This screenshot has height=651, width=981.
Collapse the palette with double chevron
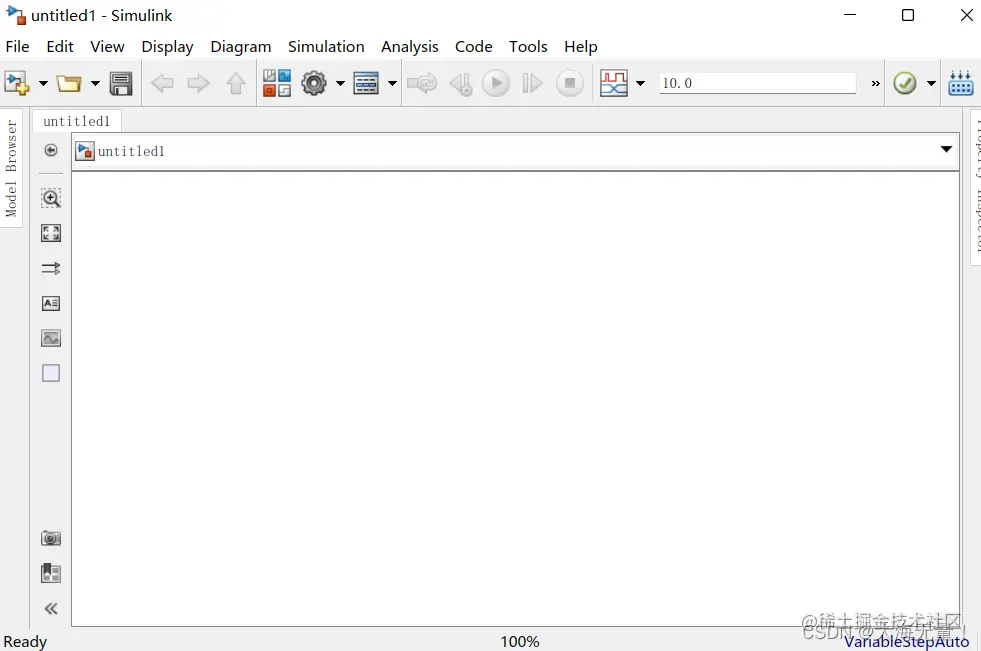coord(51,608)
